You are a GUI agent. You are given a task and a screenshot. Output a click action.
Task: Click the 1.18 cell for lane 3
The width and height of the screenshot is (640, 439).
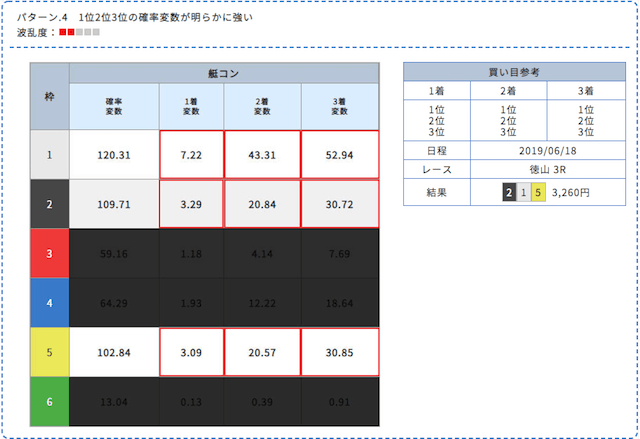[191, 254]
